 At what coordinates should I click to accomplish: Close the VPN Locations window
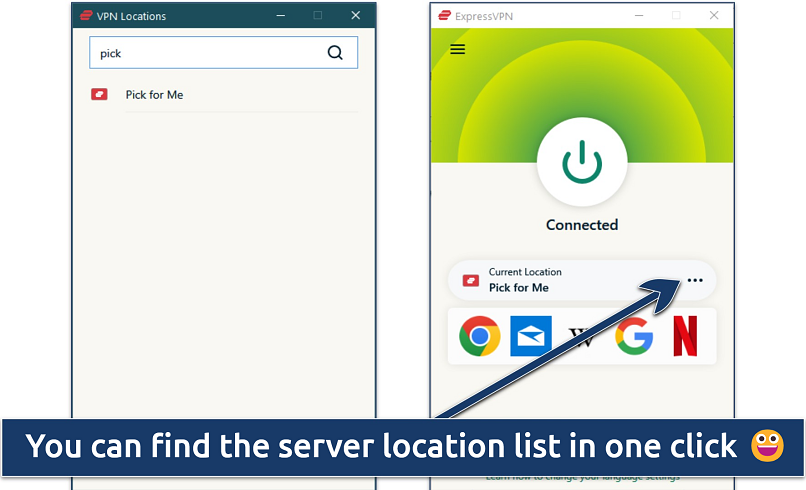click(x=356, y=15)
